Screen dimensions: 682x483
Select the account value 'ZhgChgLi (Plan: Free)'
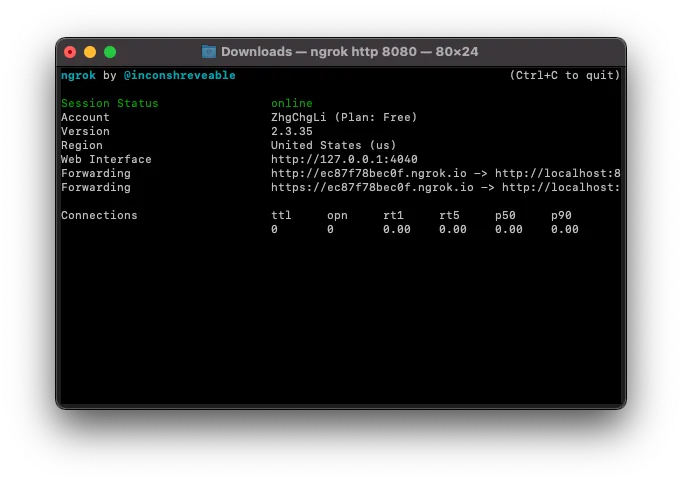(x=344, y=117)
